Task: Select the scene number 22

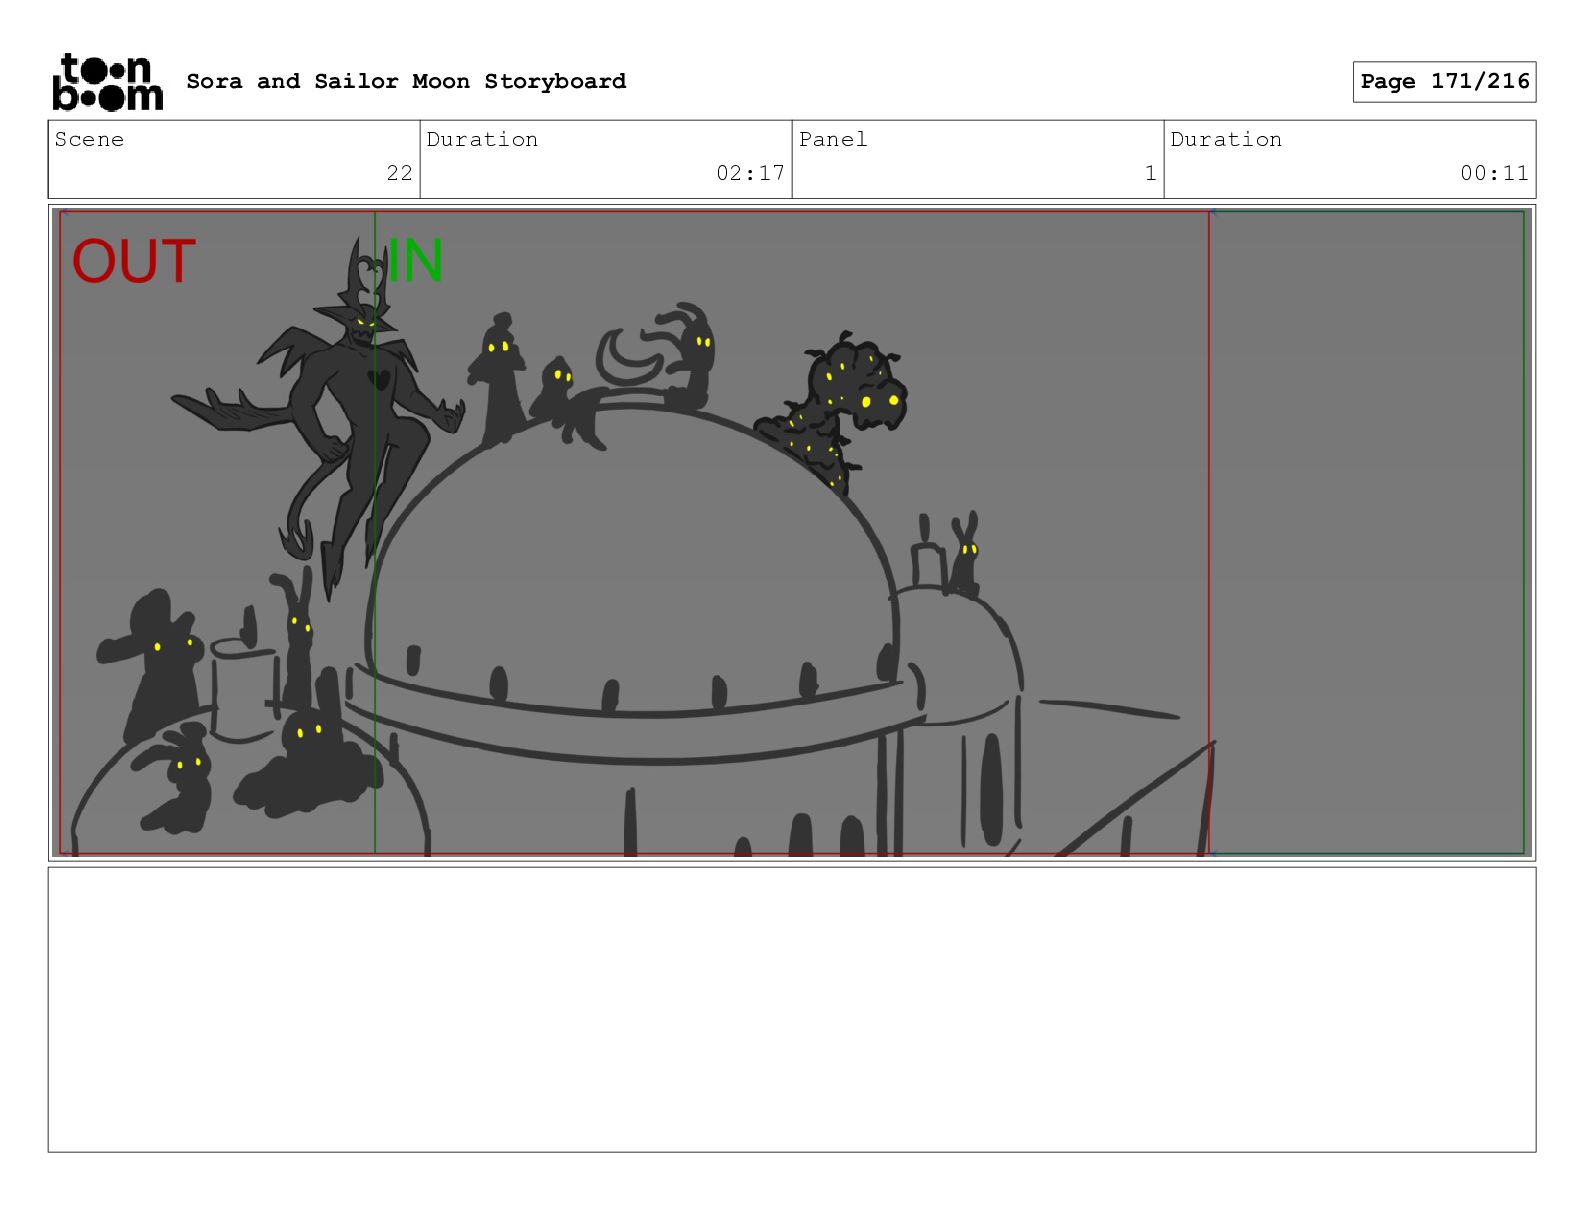Action: [399, 173]
